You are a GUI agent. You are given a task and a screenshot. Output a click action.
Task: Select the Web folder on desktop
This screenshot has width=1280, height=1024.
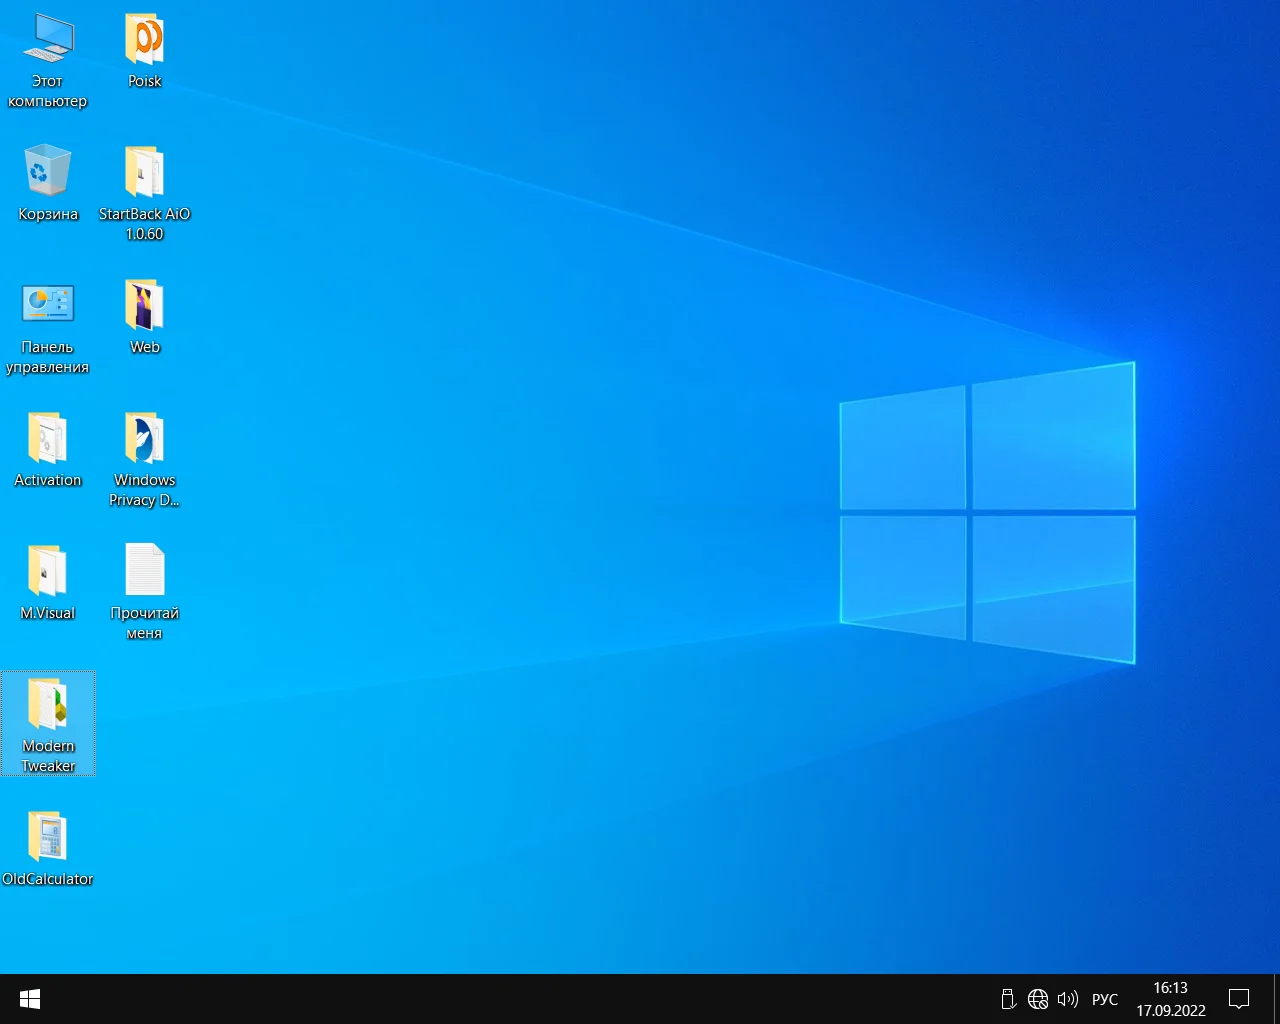pos(144,305)
